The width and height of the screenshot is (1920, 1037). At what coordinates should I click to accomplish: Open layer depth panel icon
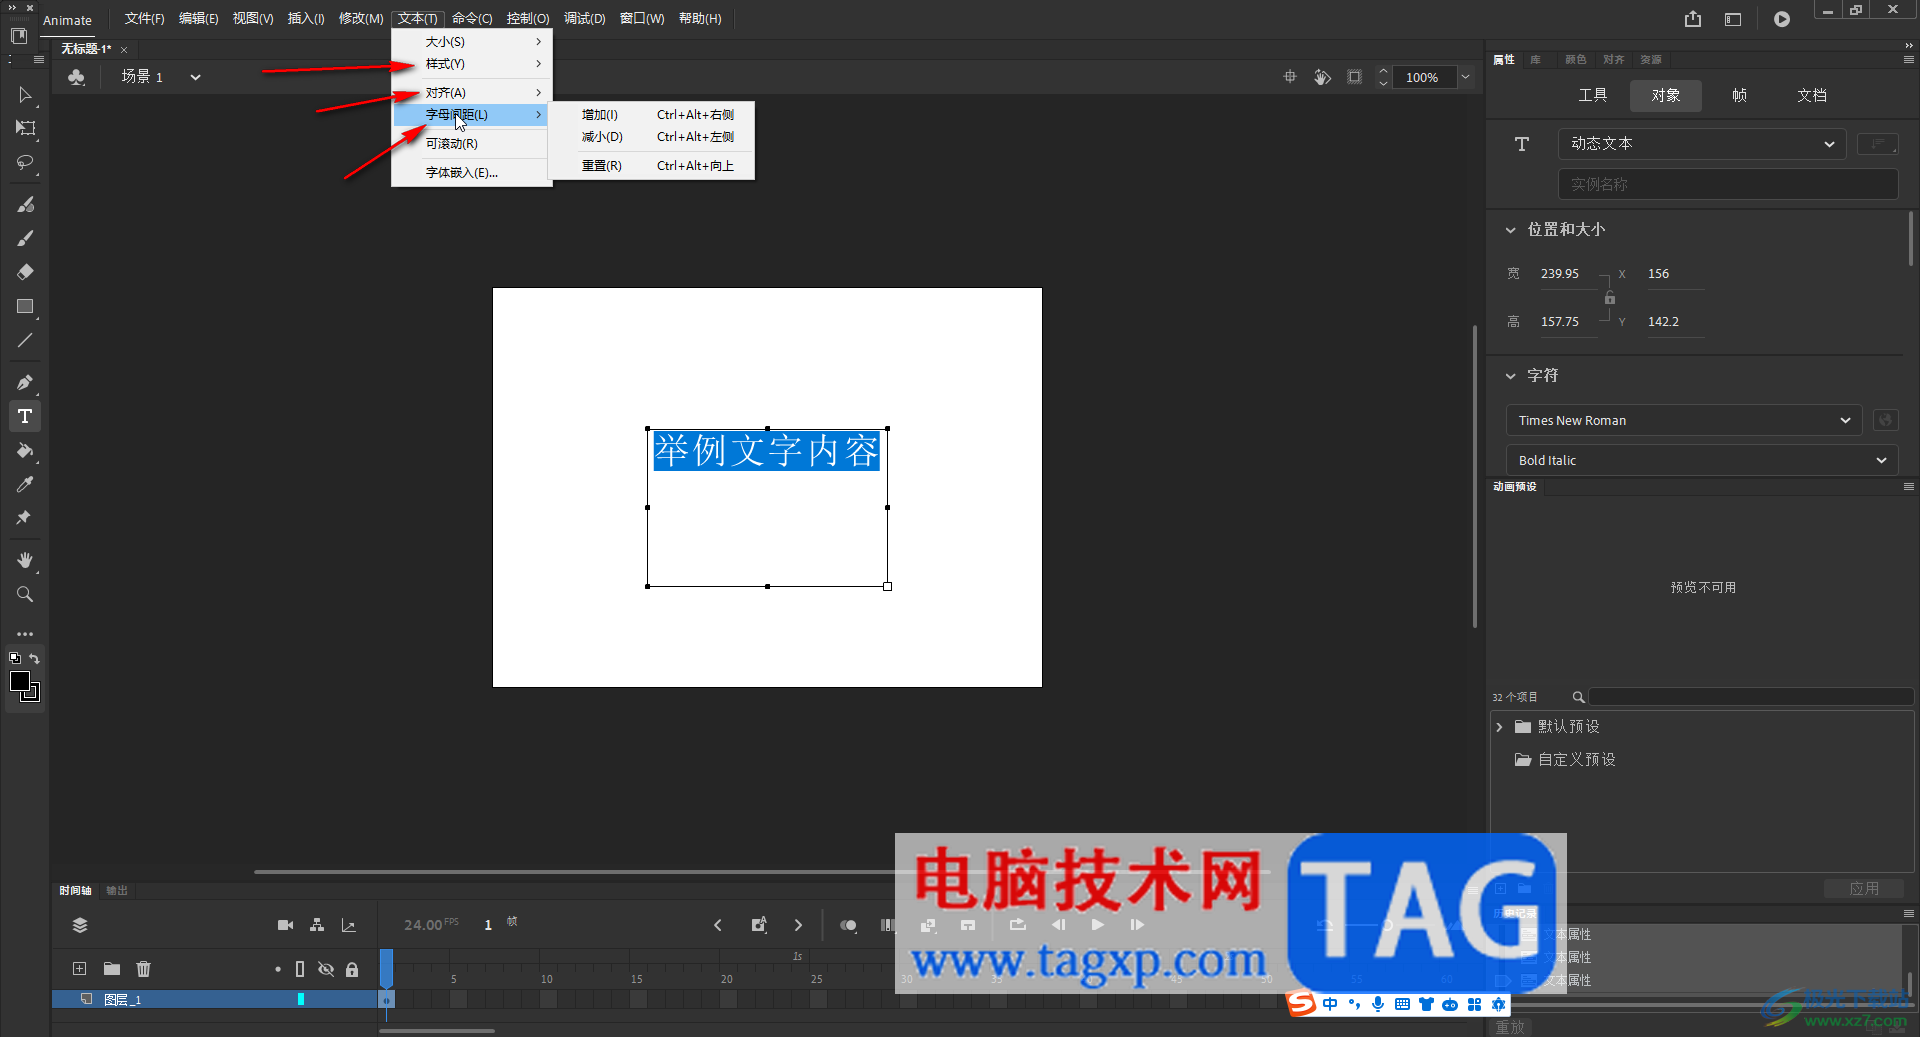click(x=349, y=925)
